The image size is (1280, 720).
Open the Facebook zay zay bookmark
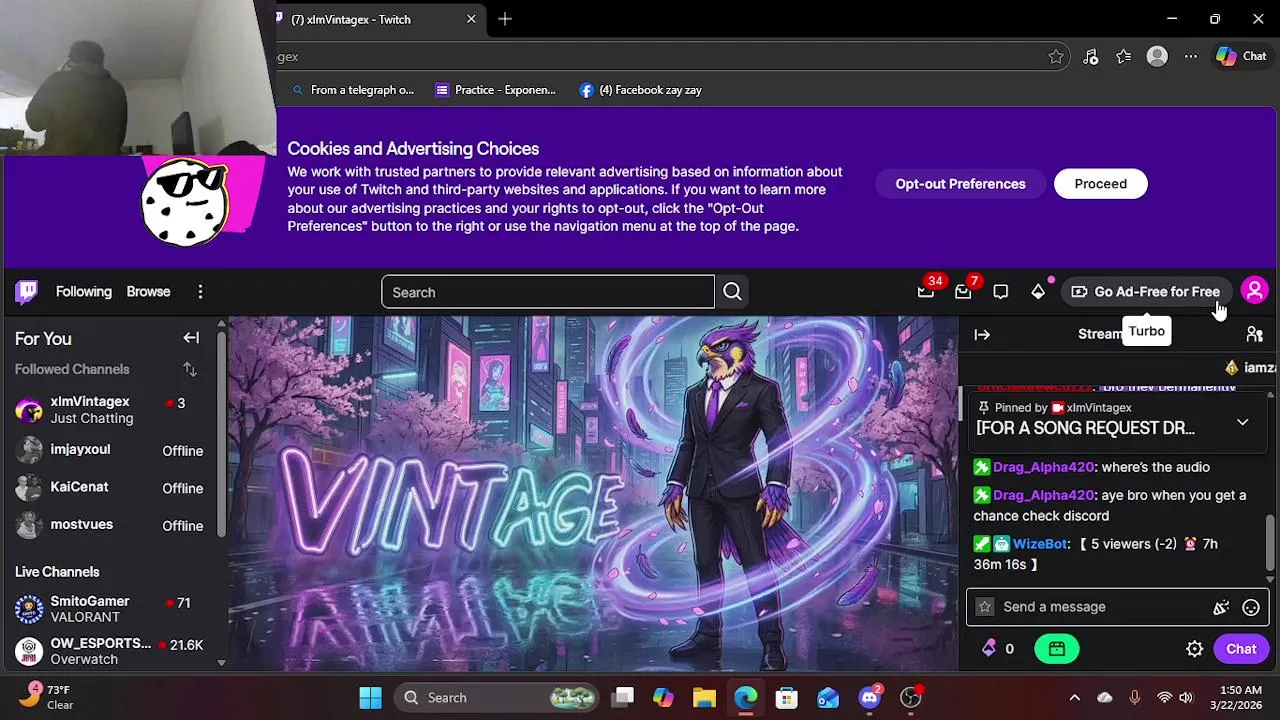pyautogui.click(x=641, y=90)
